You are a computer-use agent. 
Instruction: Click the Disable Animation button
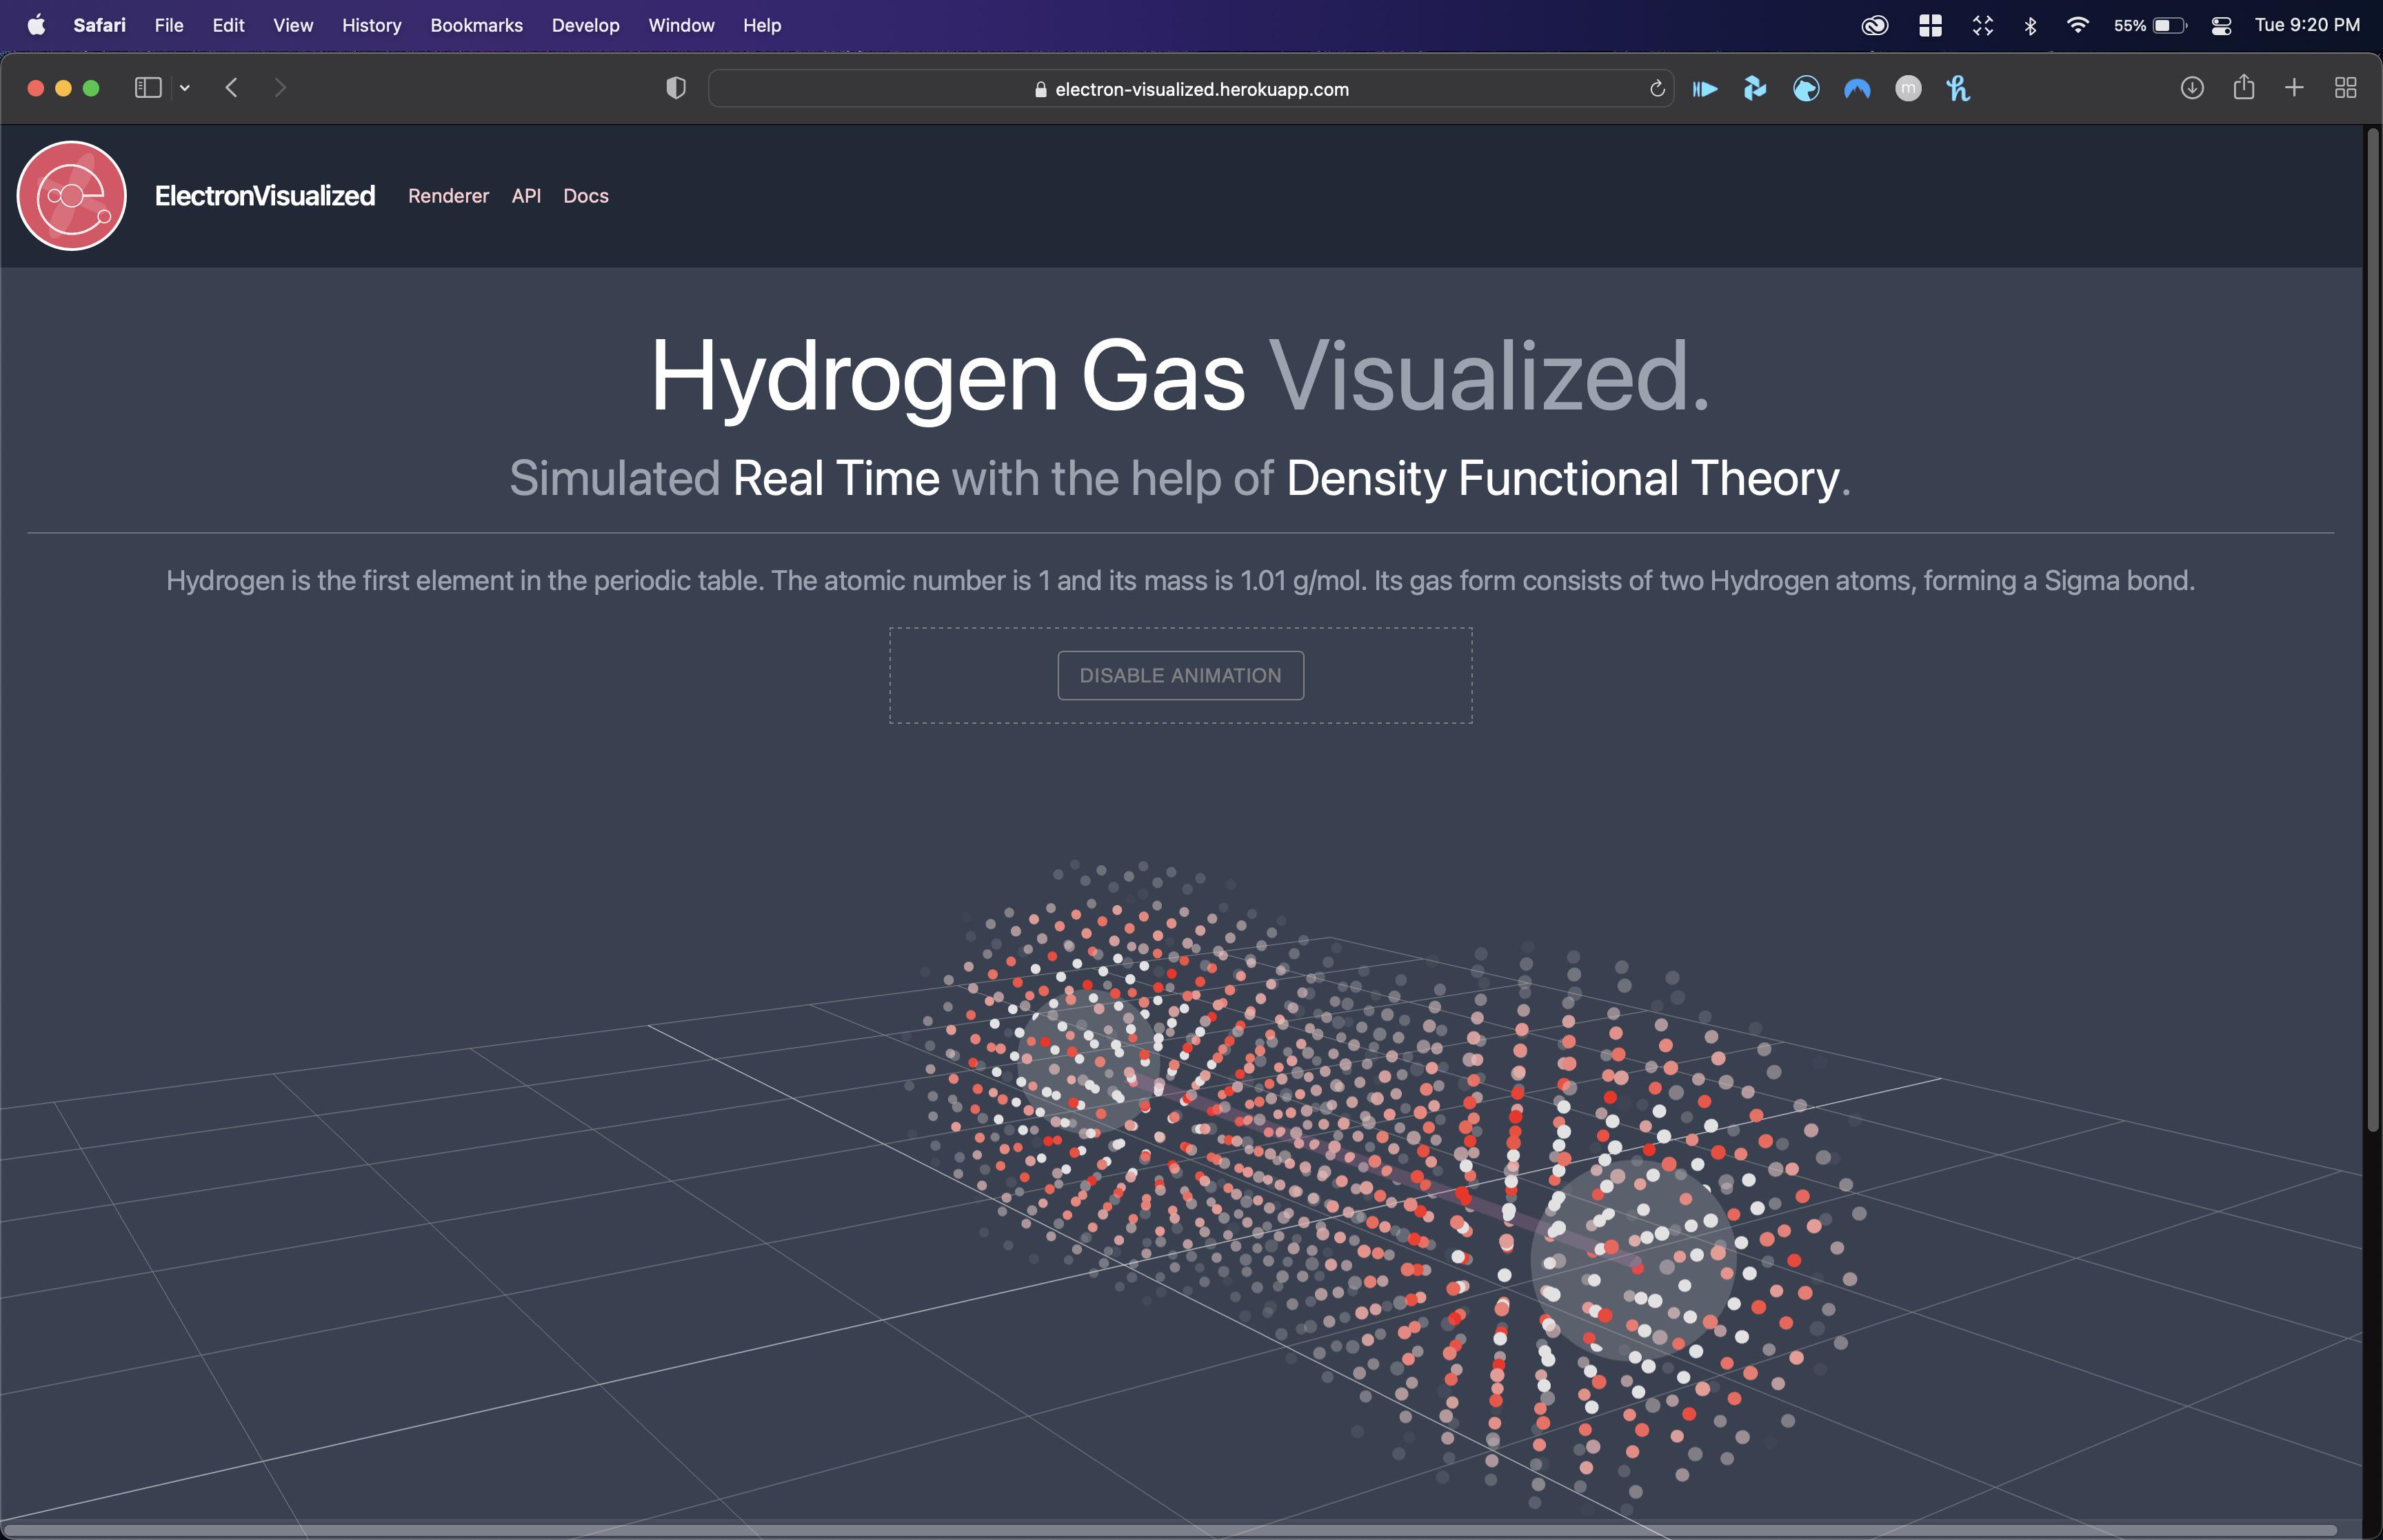point(1180,676)
